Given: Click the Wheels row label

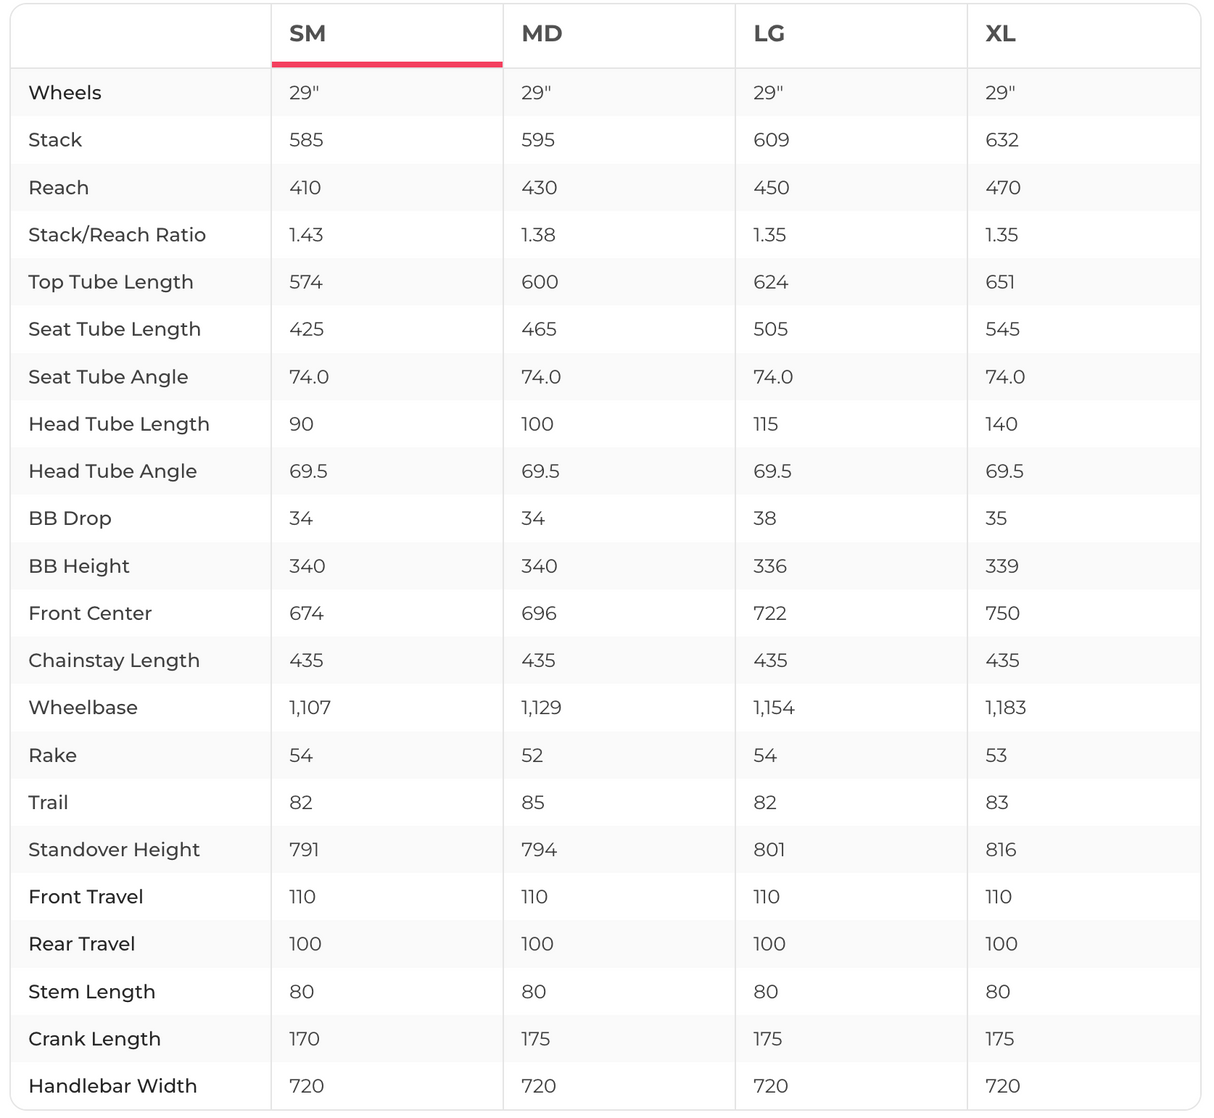Looking at the screenshot, I should point(65,93).
